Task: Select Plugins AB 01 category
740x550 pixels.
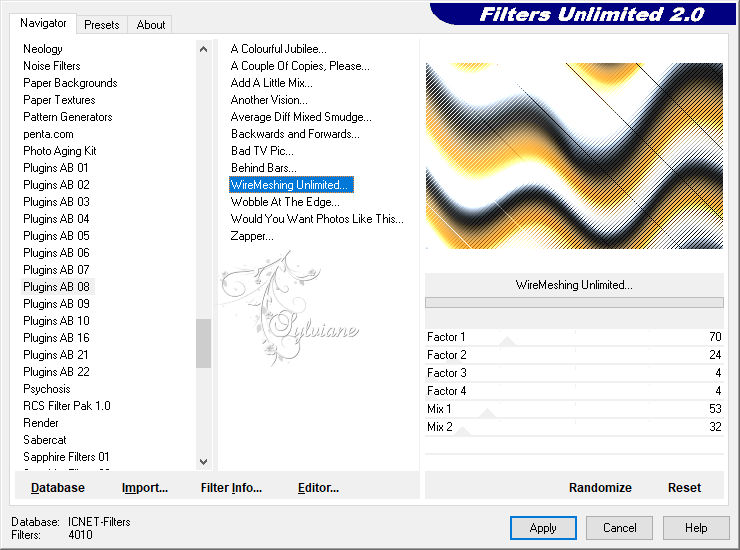Action: point(56,168)
